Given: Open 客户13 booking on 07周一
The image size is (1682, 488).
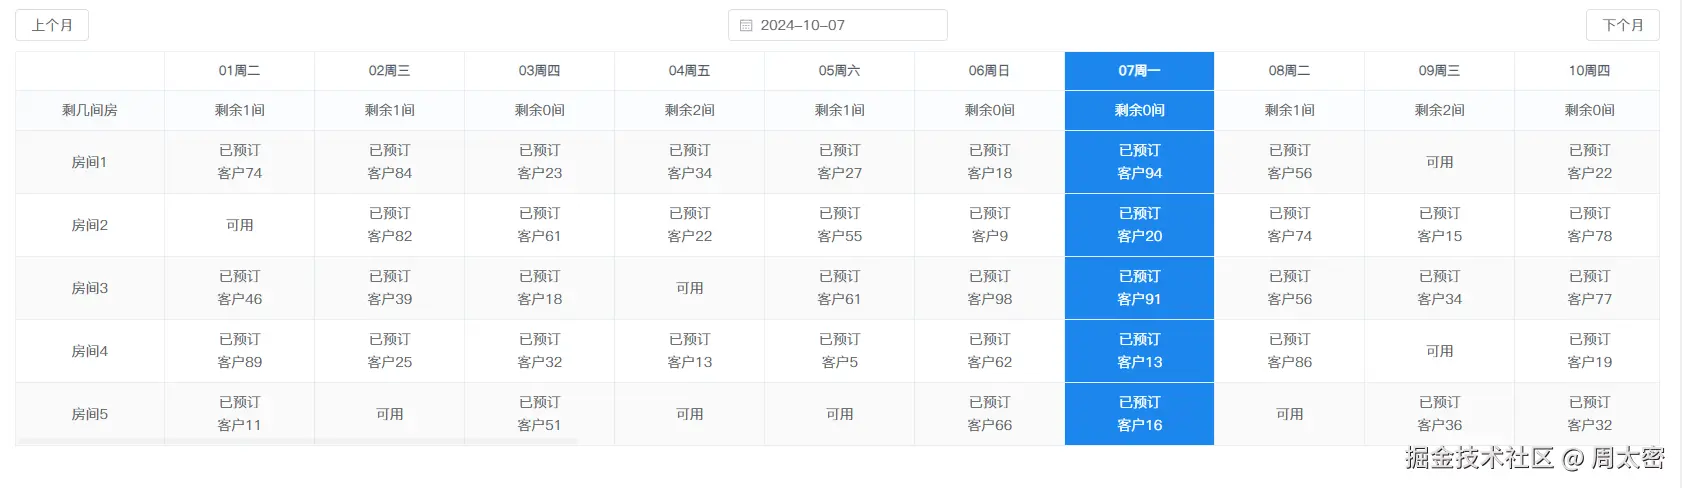Looking at the screenshot, I should tap(1140, 351).
